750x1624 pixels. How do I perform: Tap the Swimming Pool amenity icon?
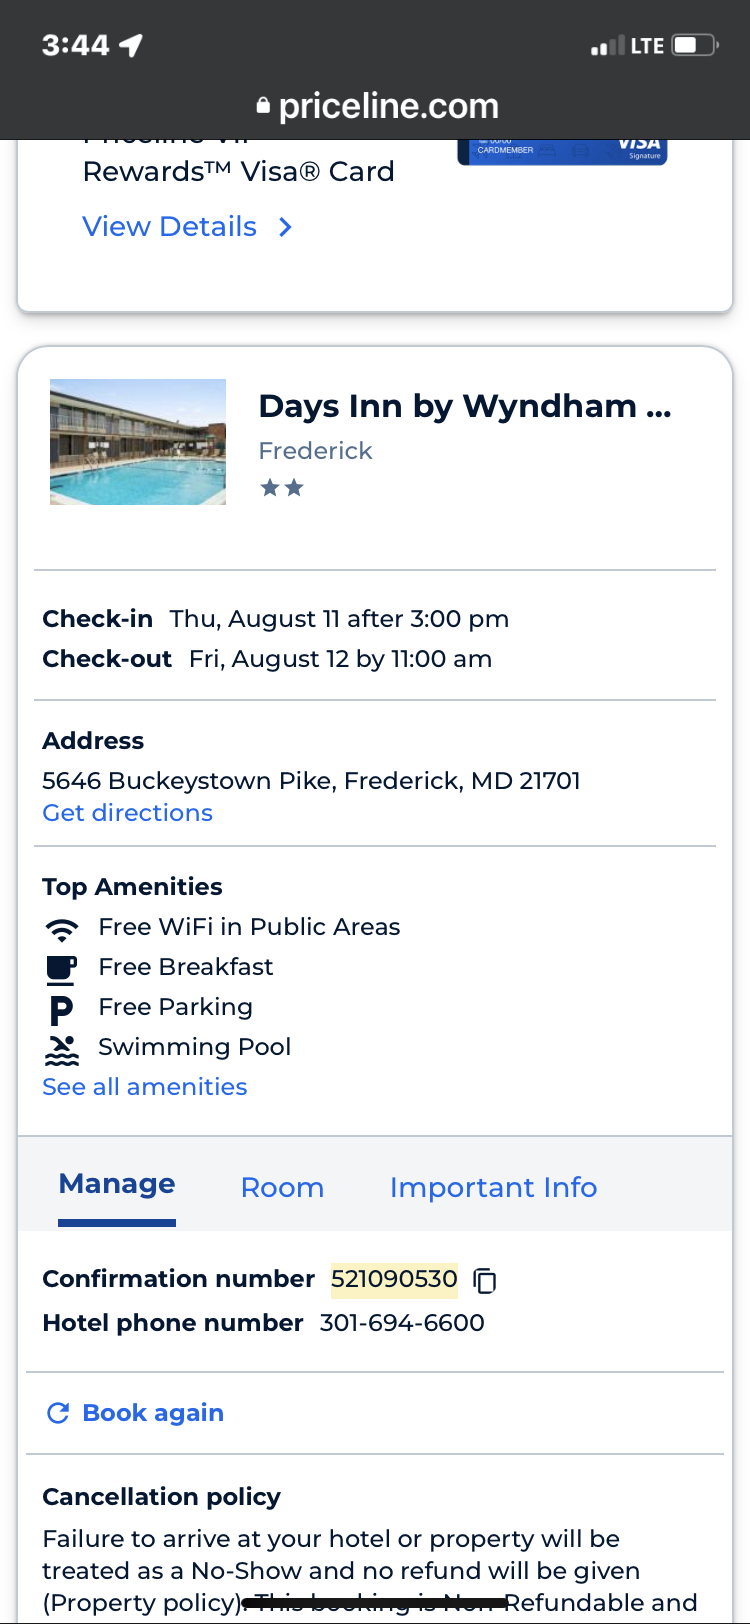(62, 1049)
